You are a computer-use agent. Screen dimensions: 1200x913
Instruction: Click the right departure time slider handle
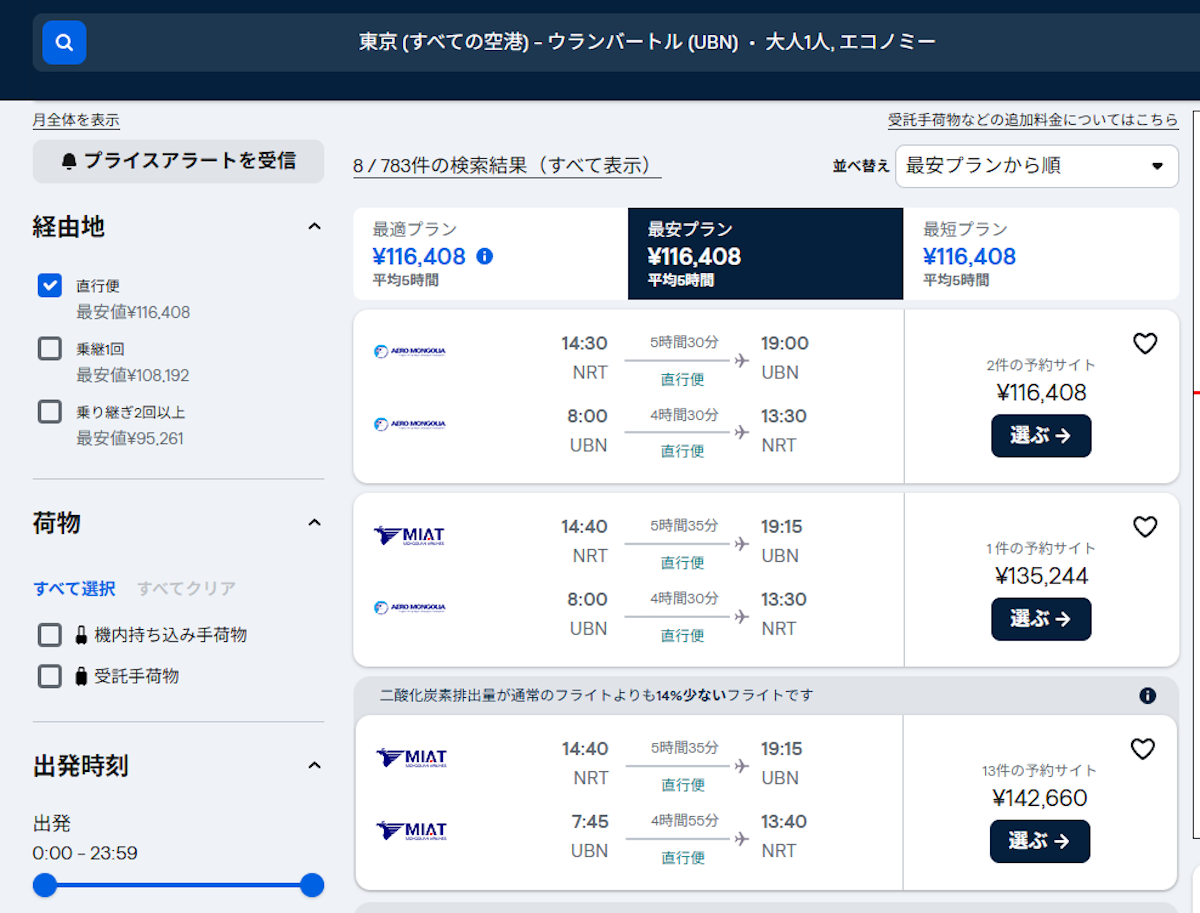312,885
